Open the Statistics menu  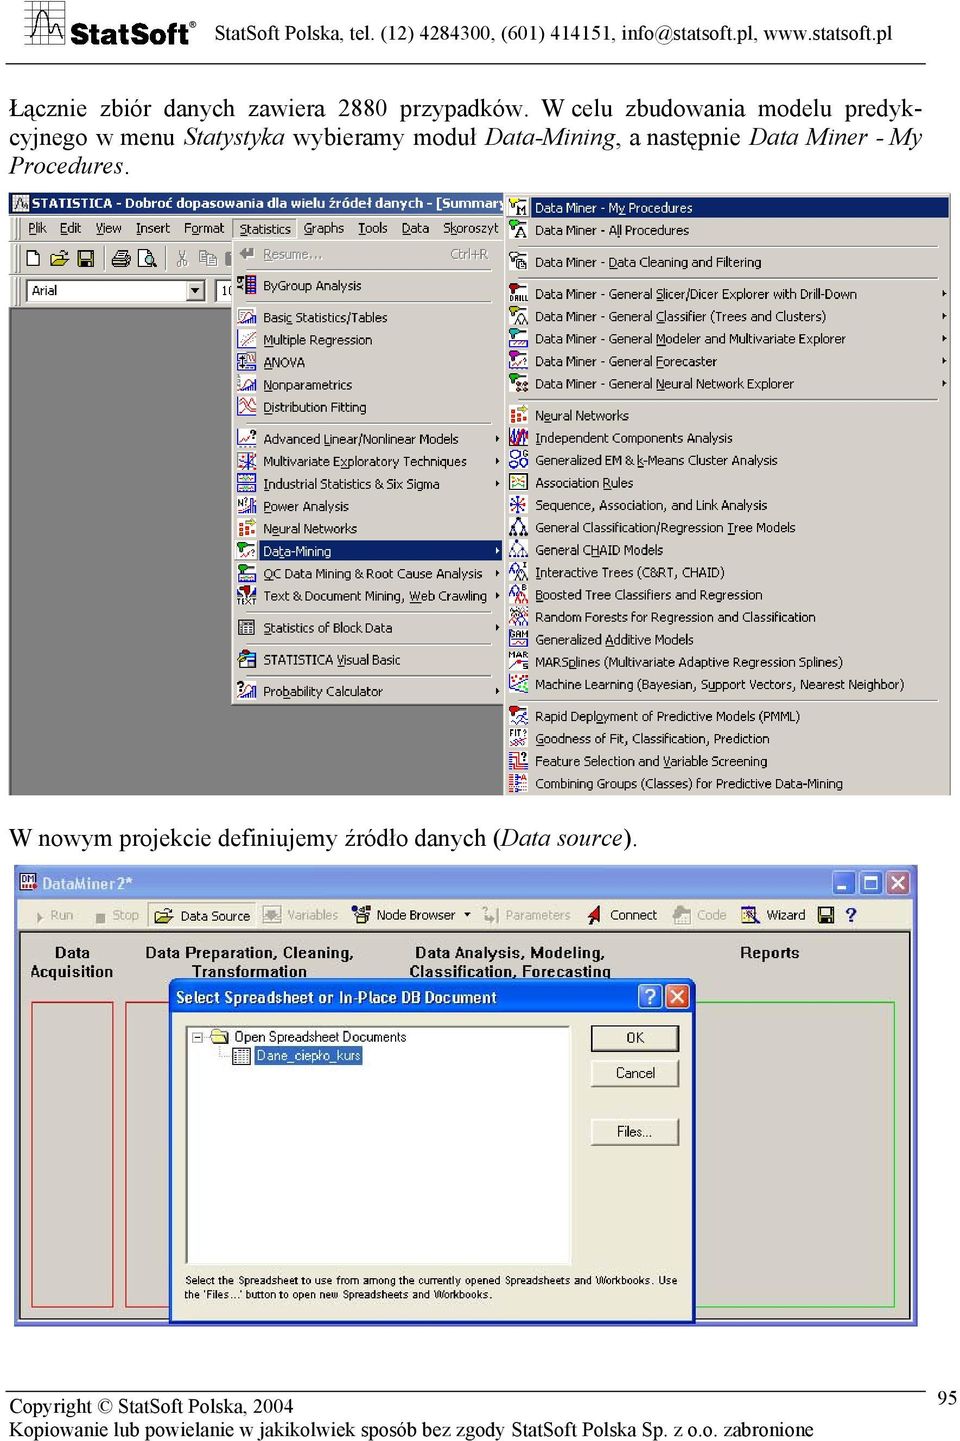[x=265, y=228]
